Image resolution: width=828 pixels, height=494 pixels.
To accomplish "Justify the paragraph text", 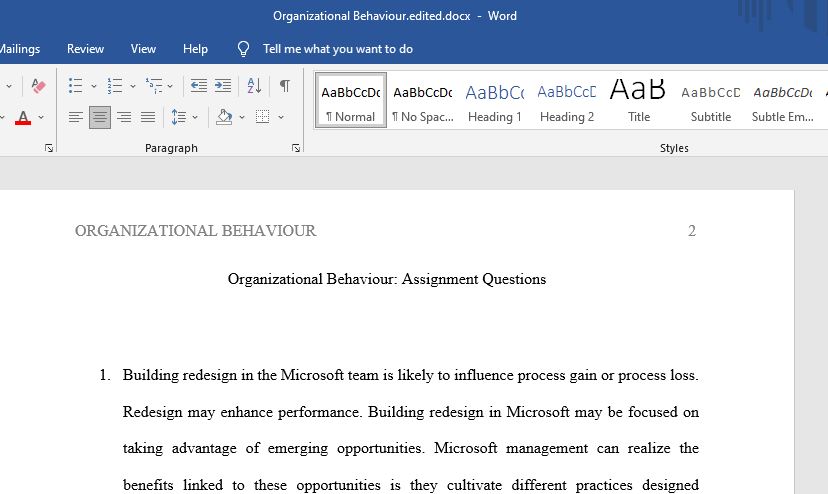I will click(148, 117).
